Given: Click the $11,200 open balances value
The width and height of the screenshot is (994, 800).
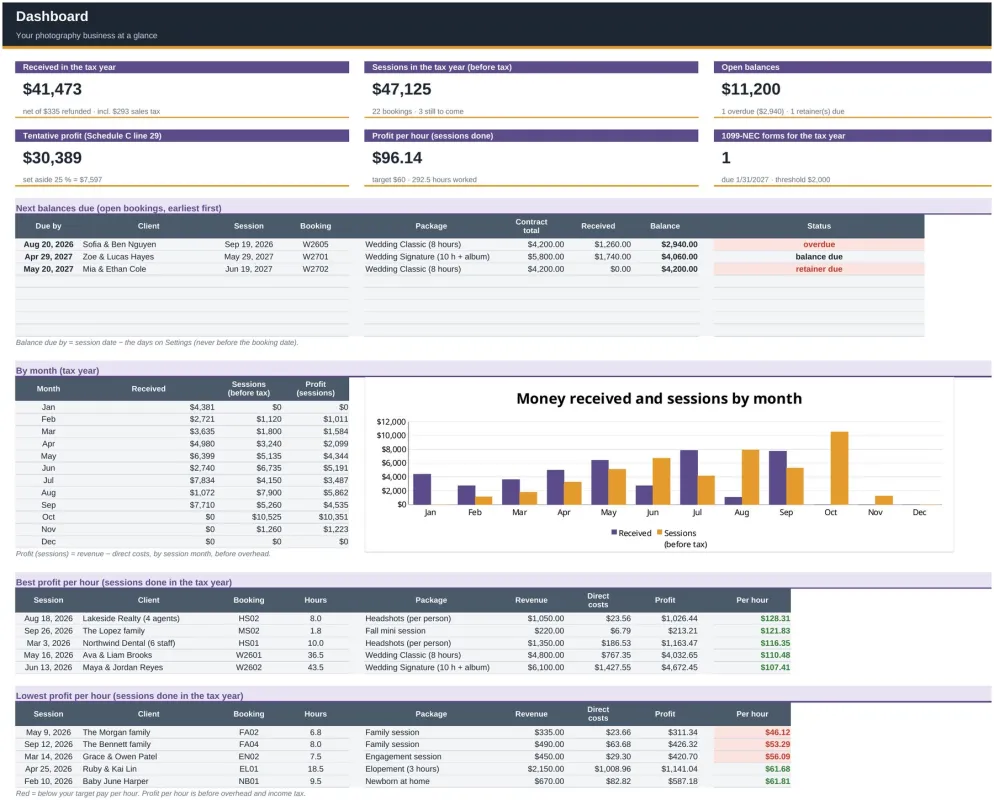Looking at the screenshot, I should 751,89.
